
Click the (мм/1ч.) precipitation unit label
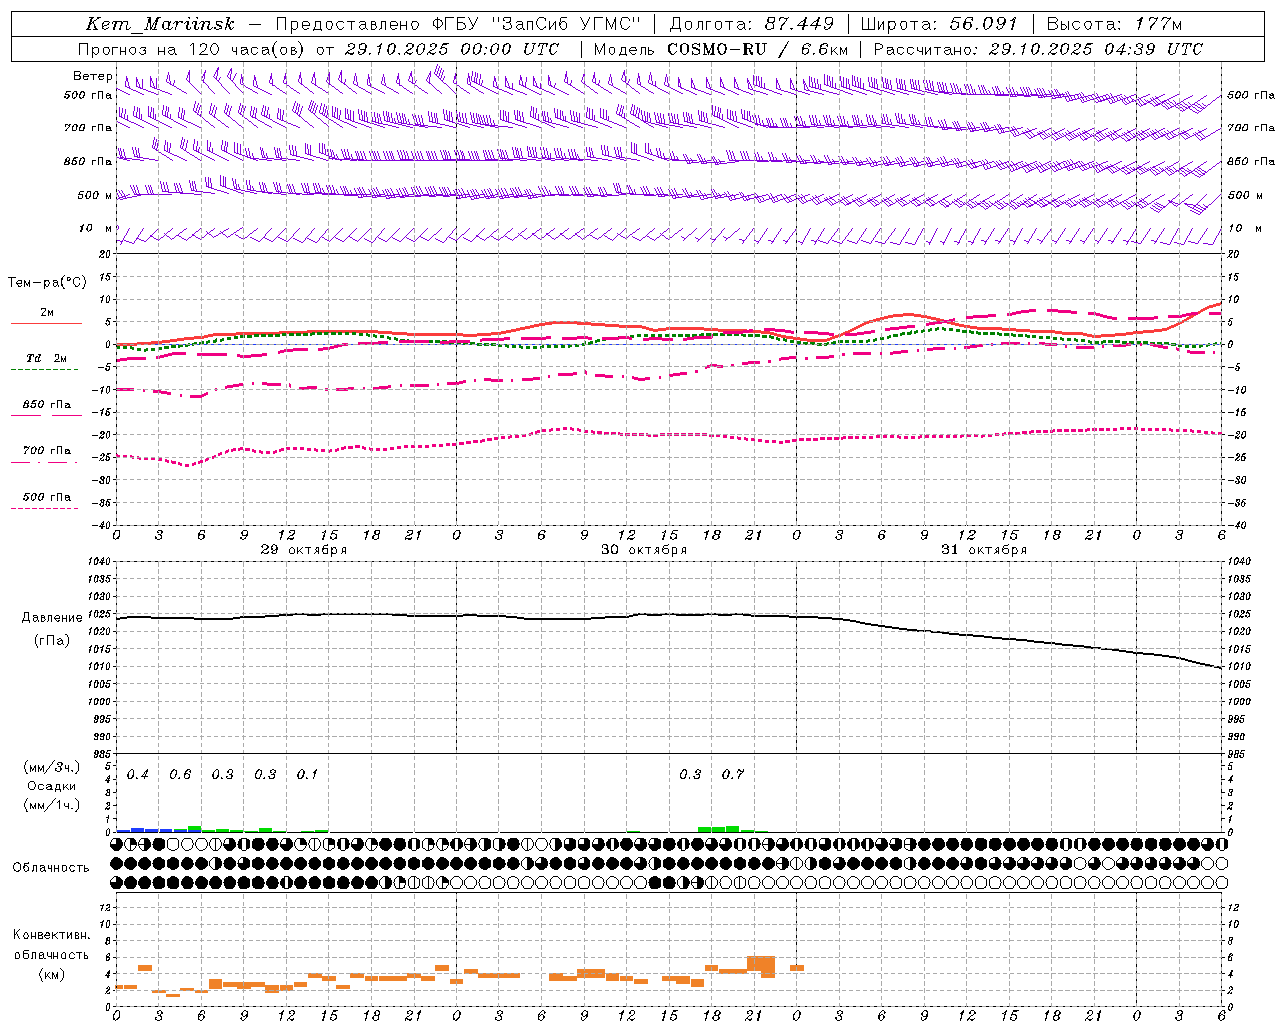(51, 805)
